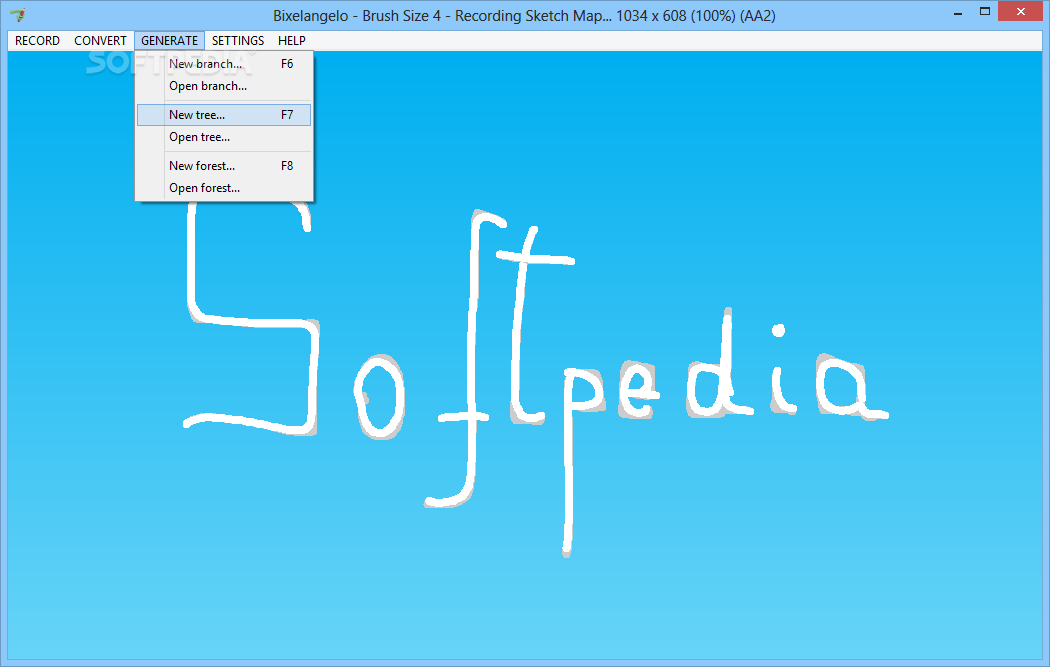Choose New forest... menu entry
Image resolution: width=1050 pixels, height=667 pixels.
coord(224,165)
